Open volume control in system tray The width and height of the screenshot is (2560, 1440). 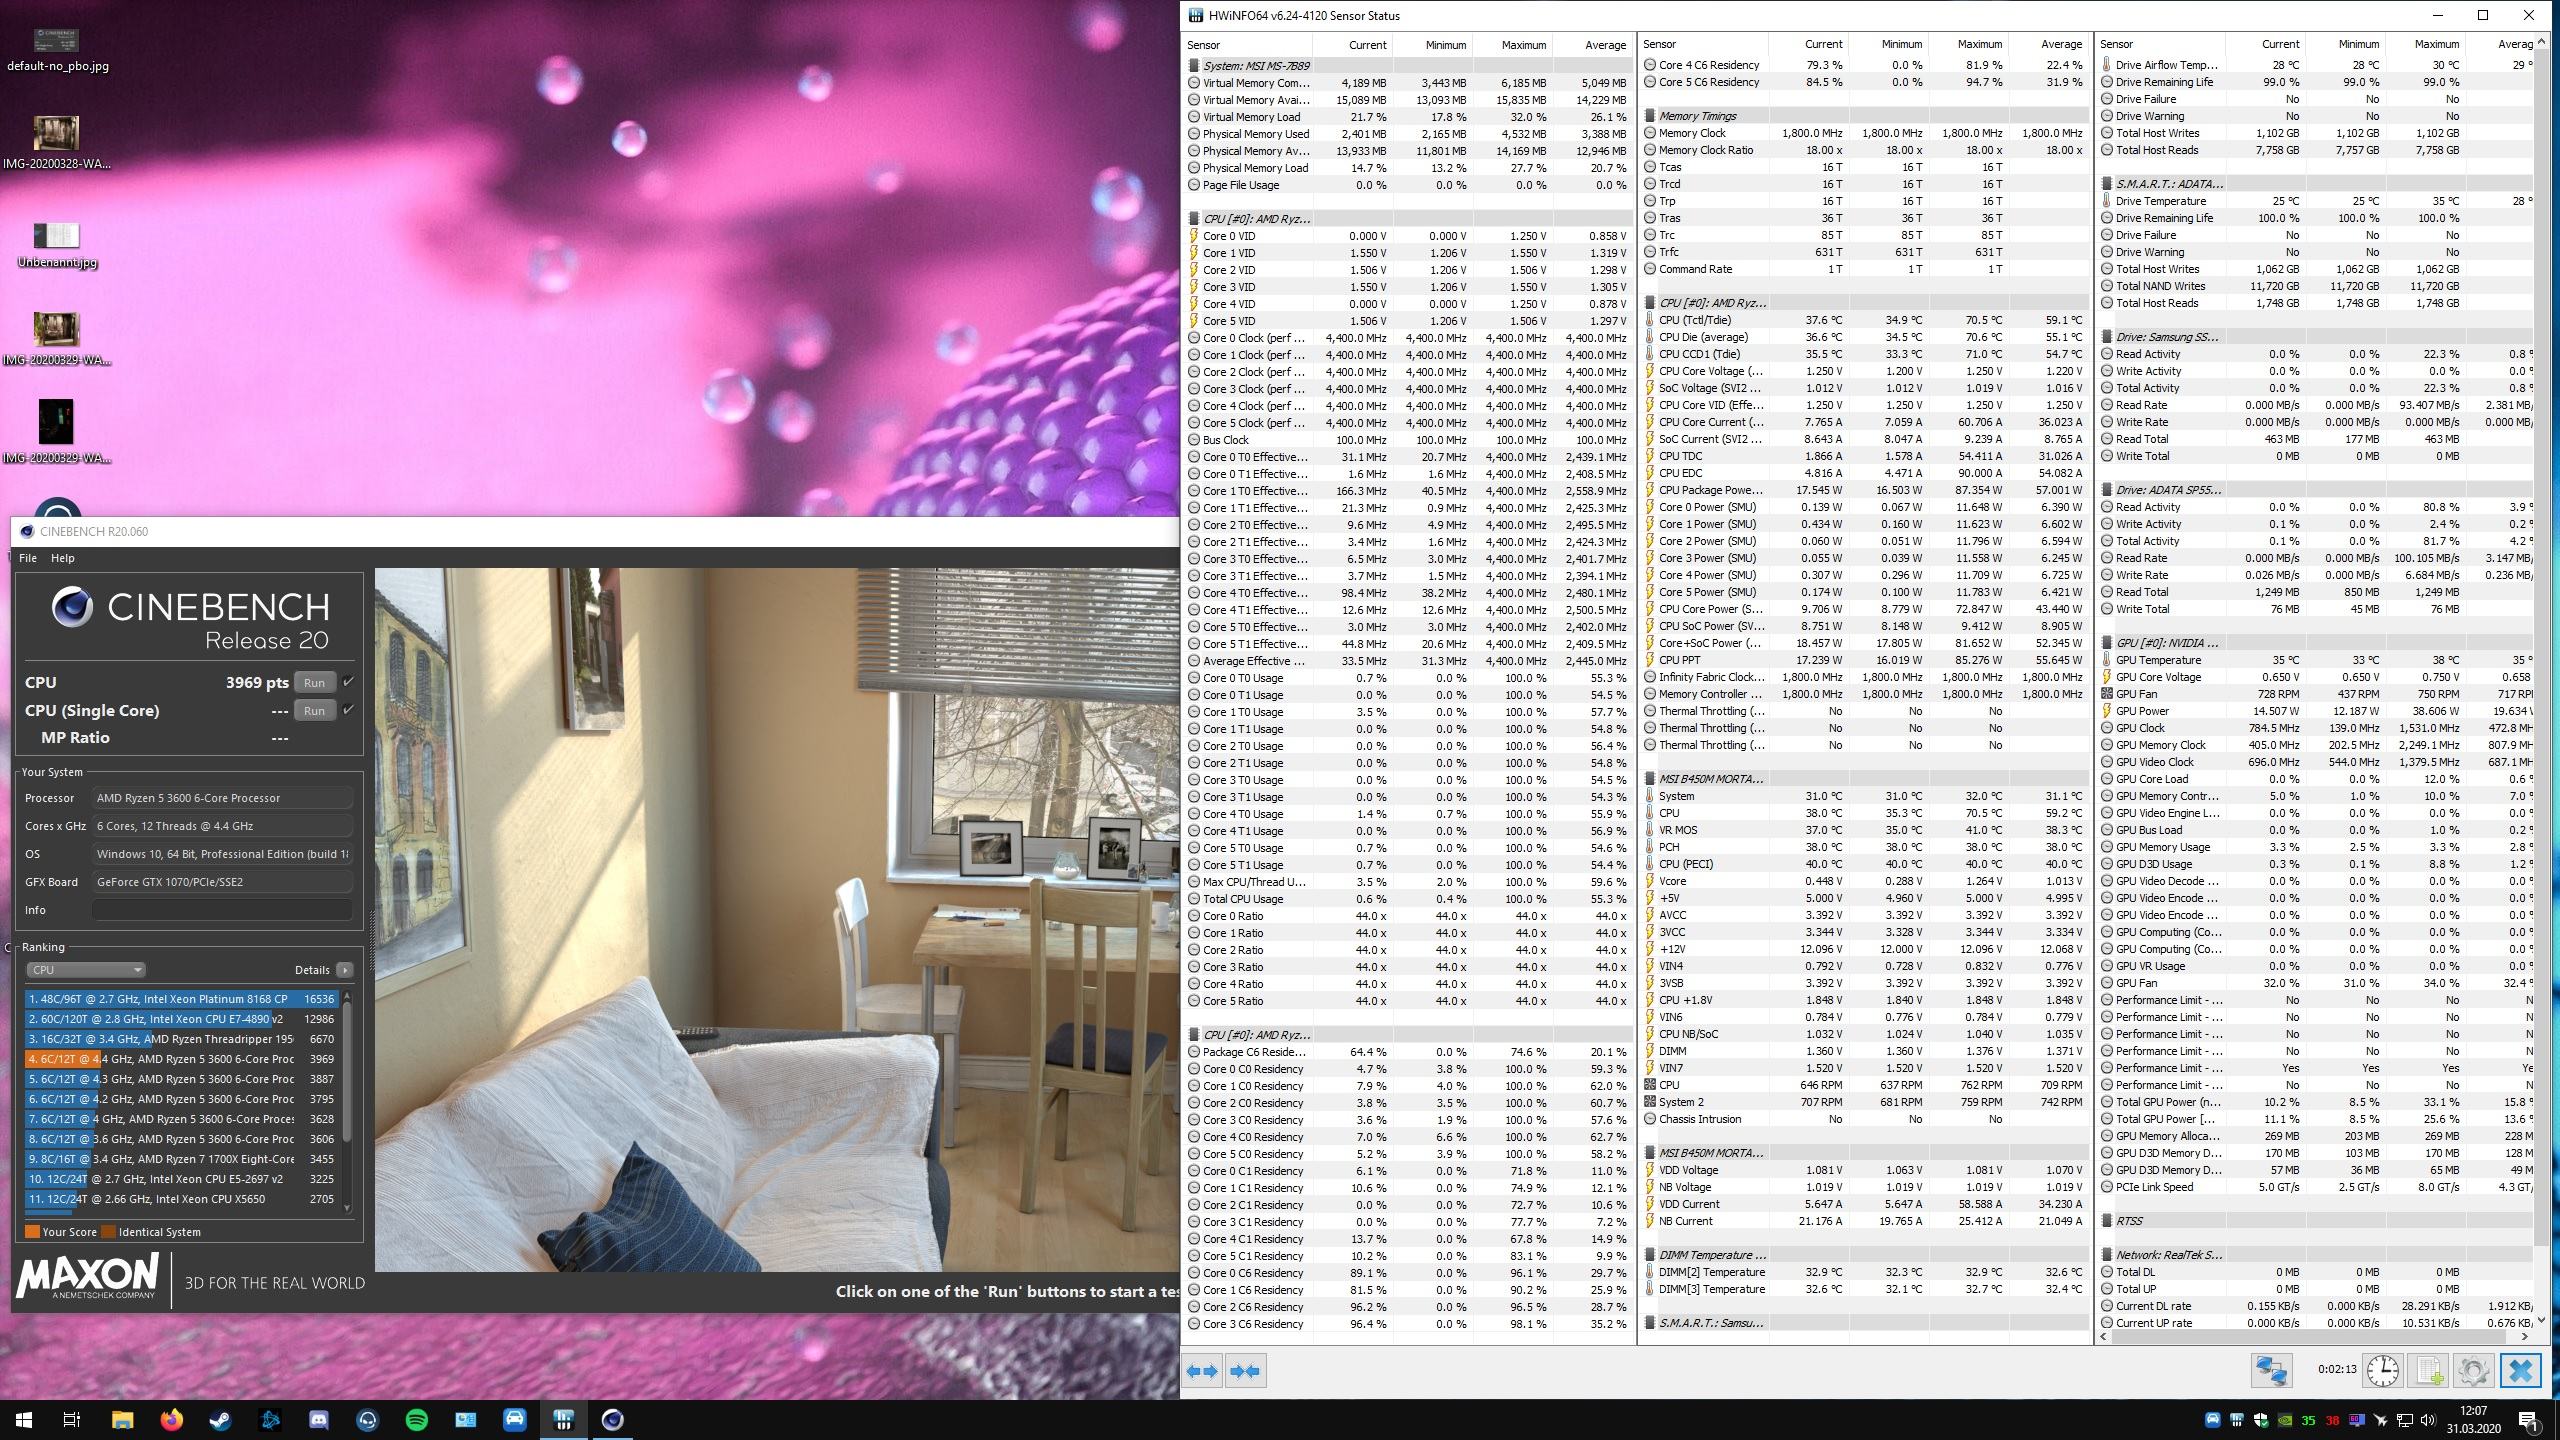2428,1420
